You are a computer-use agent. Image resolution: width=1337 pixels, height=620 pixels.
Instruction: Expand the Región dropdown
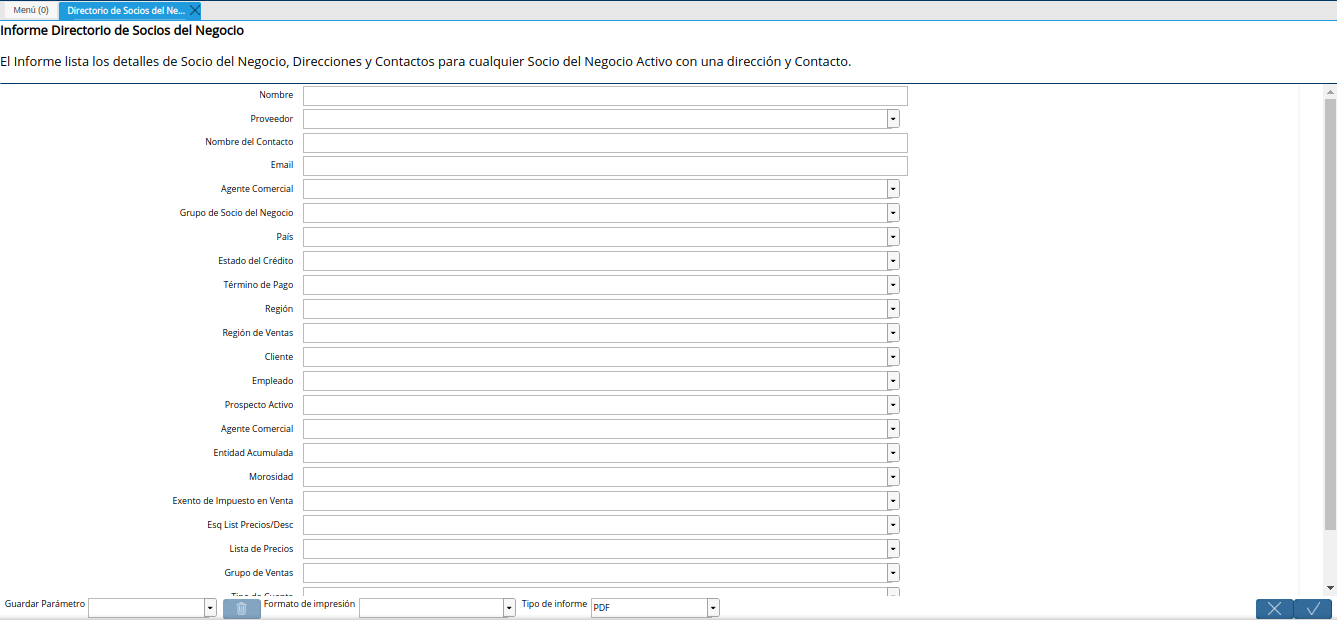click(893, 309)
